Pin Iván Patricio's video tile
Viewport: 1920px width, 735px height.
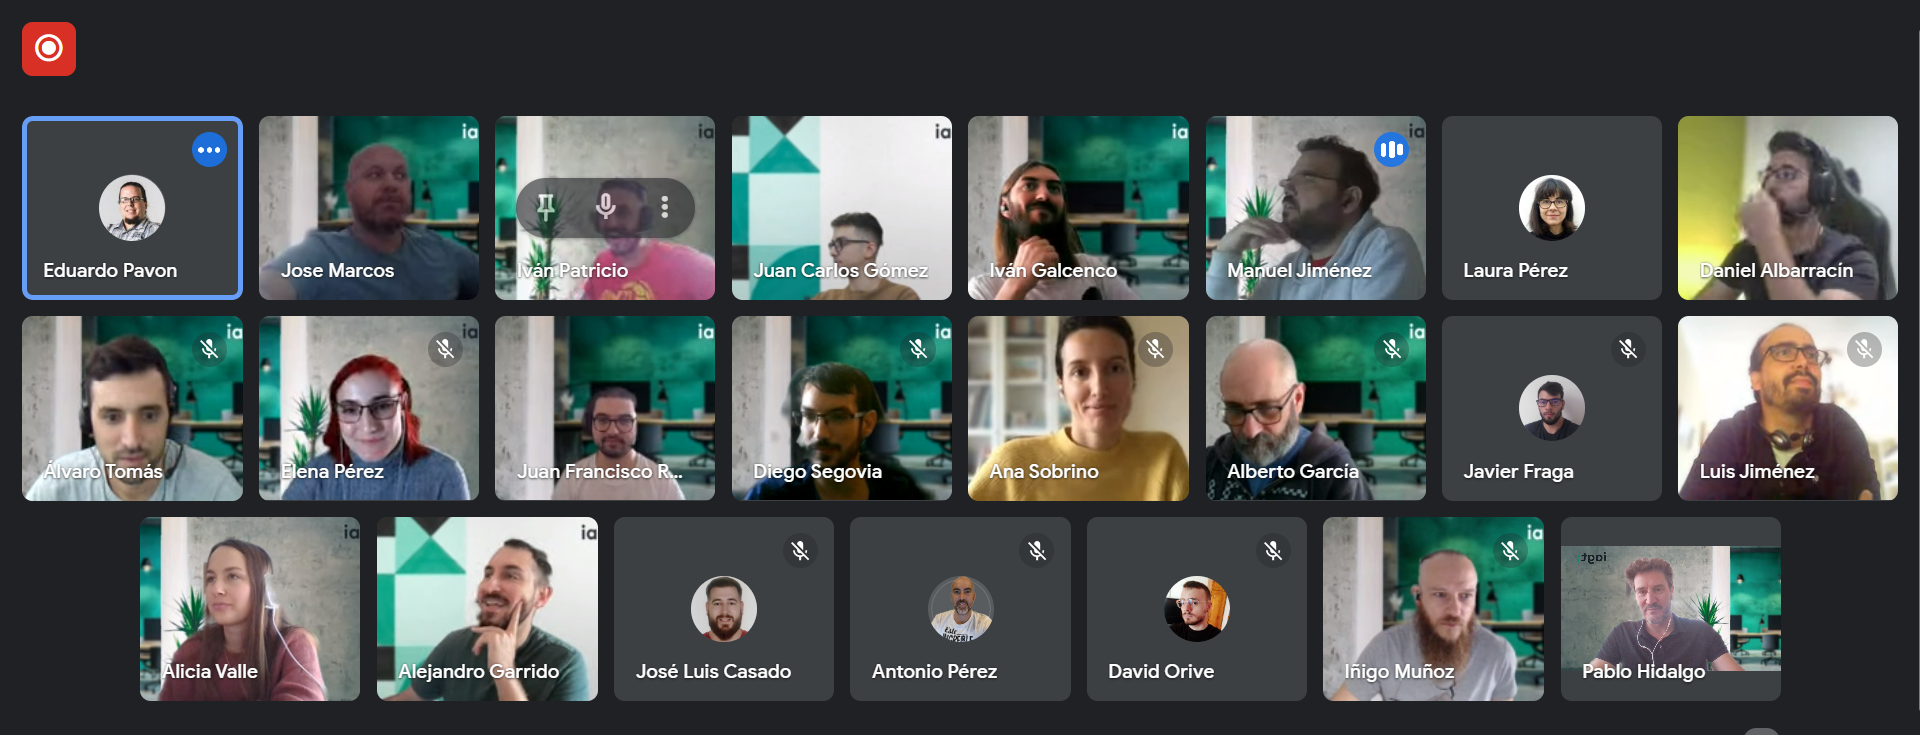(546, 207)
